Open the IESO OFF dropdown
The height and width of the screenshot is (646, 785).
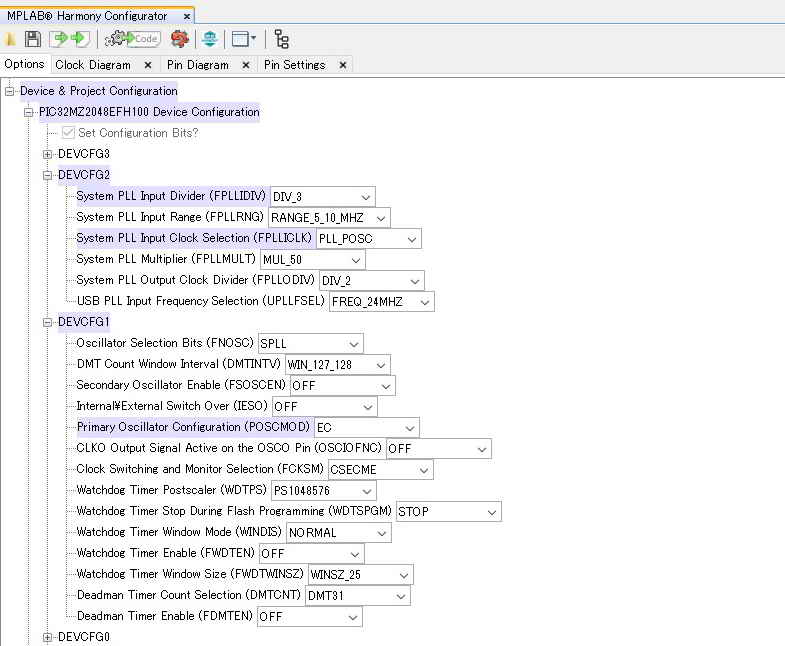324,407
